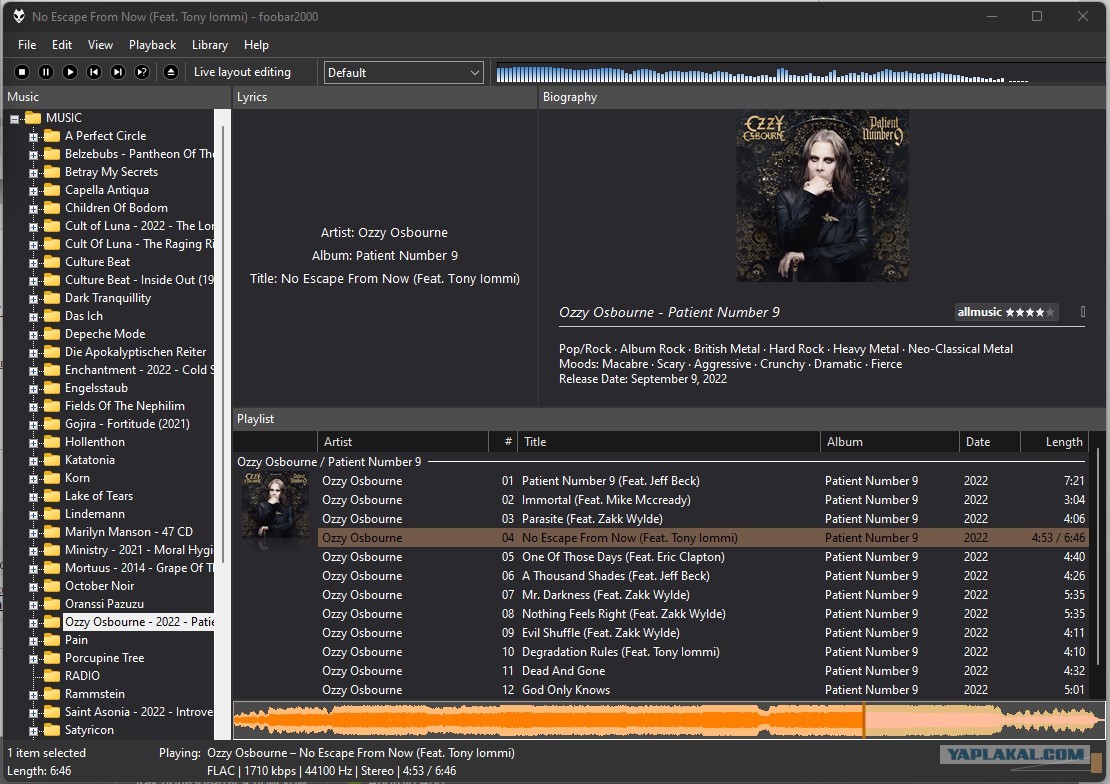Click the spectrum visualization in toolbar
The width and height of the screenshot is (1110, 784).
(x=800, y=73)
